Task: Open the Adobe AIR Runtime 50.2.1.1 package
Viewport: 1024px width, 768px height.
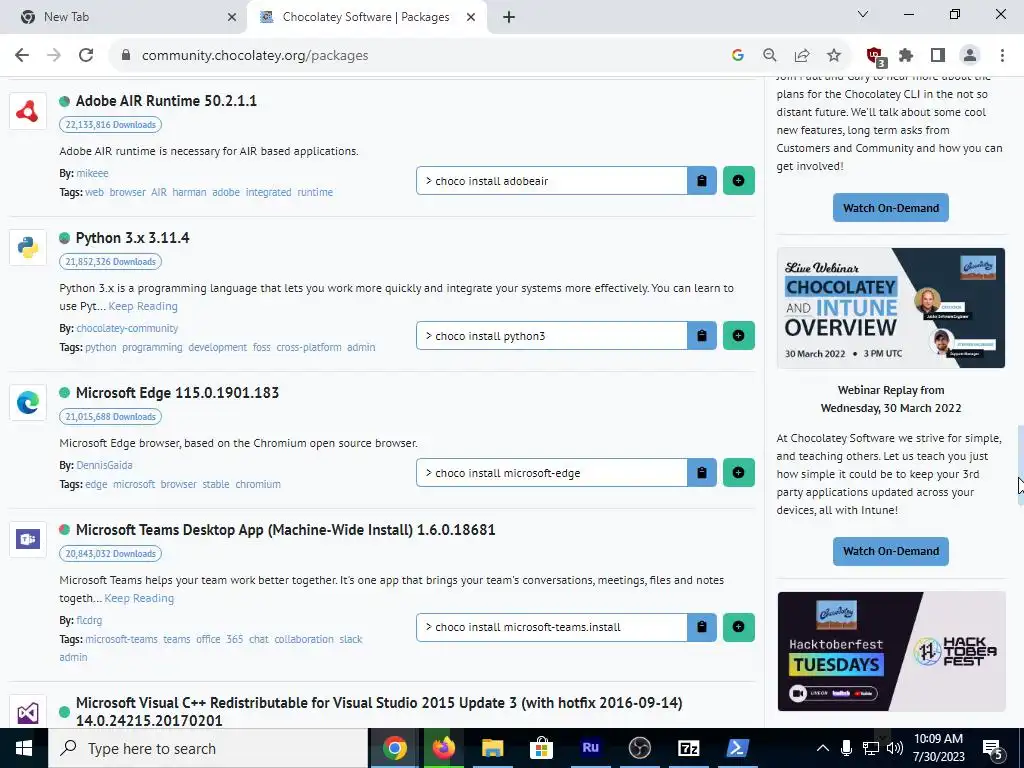Action: (167, 101)
